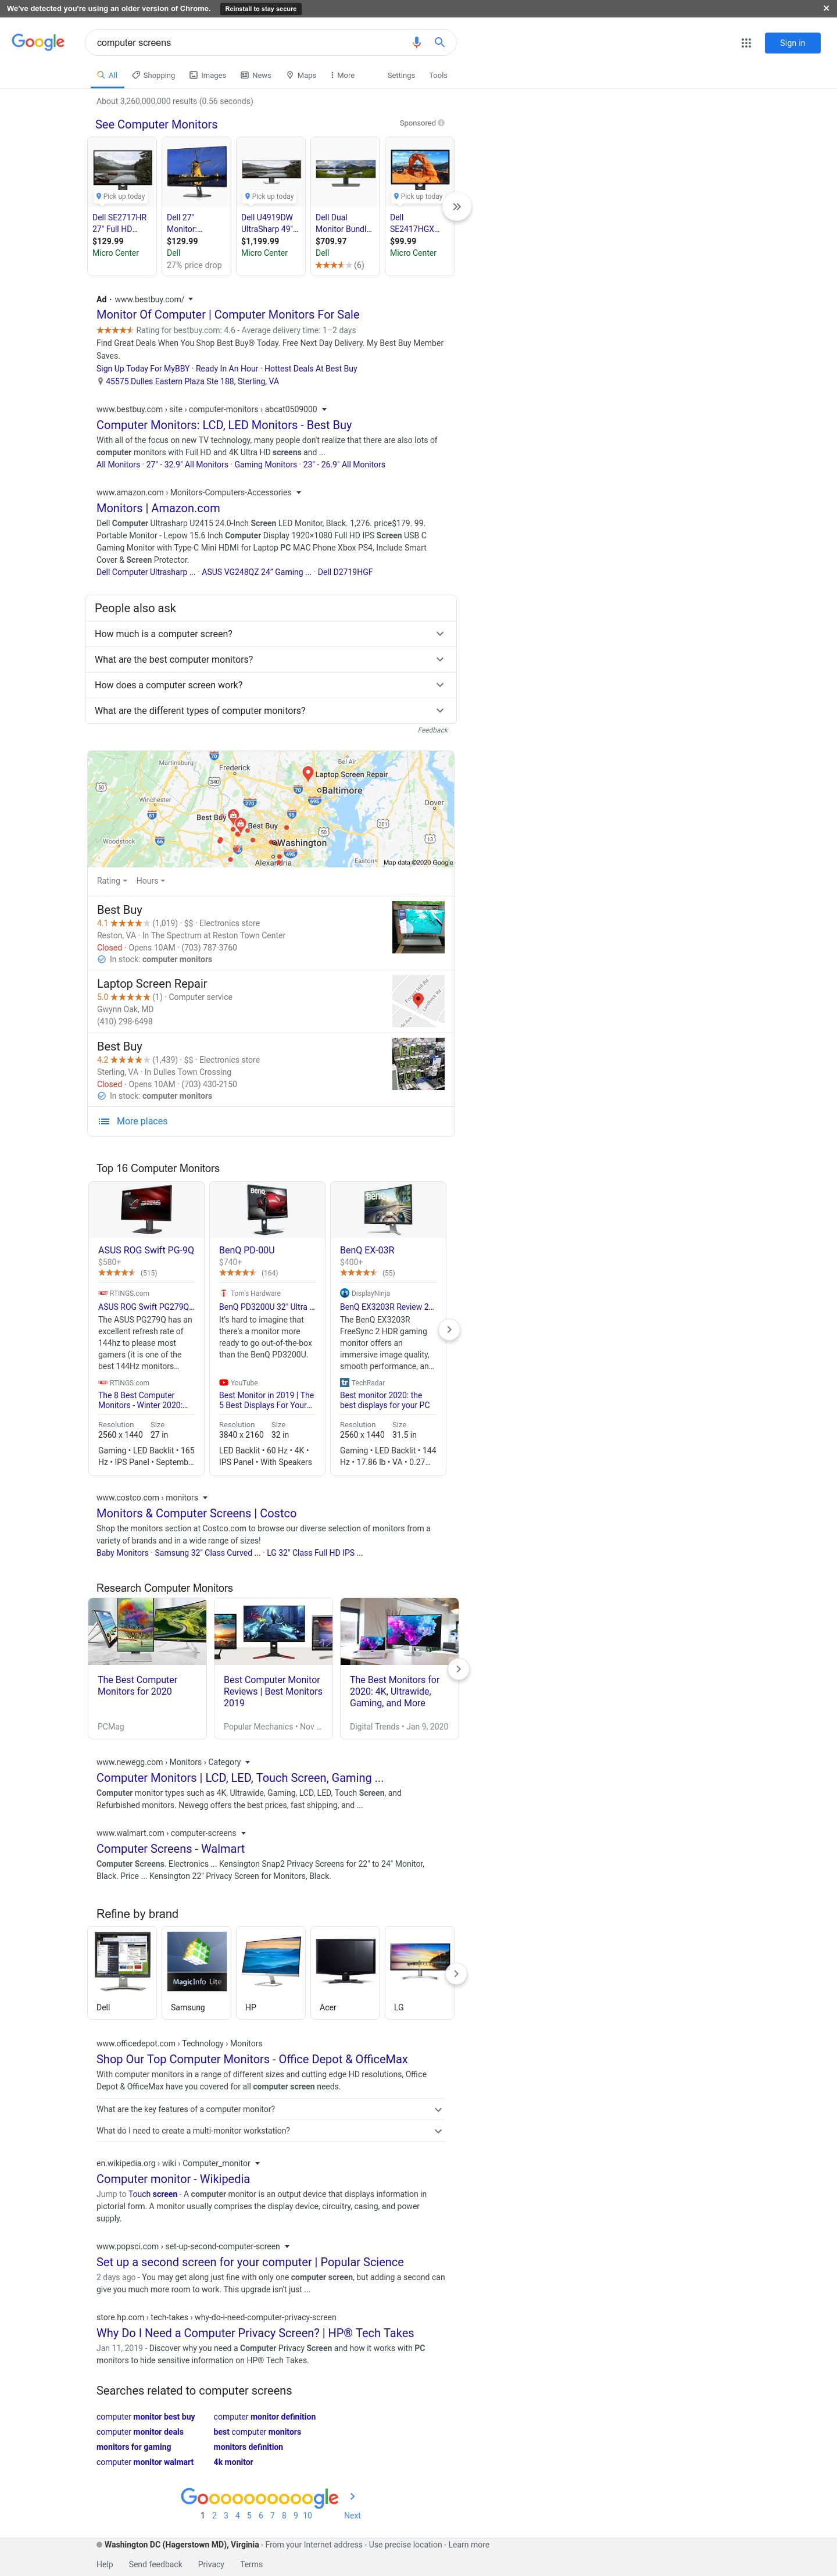Click the Next page chevron arrow

352,2497
